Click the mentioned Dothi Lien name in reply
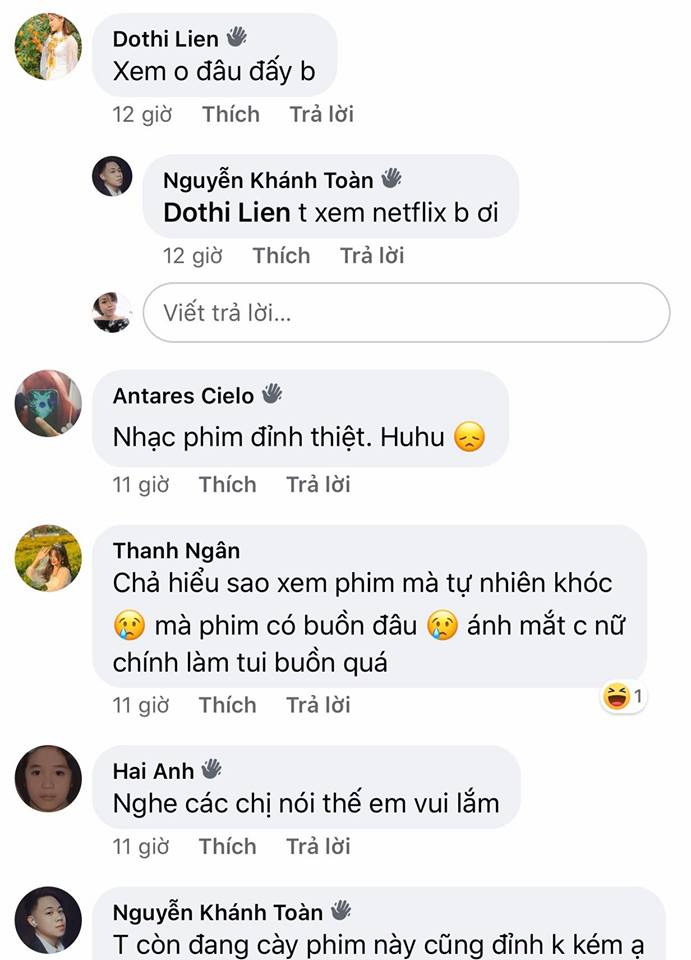Viewport: 691px width, 960px height. (x=226, y=213)
